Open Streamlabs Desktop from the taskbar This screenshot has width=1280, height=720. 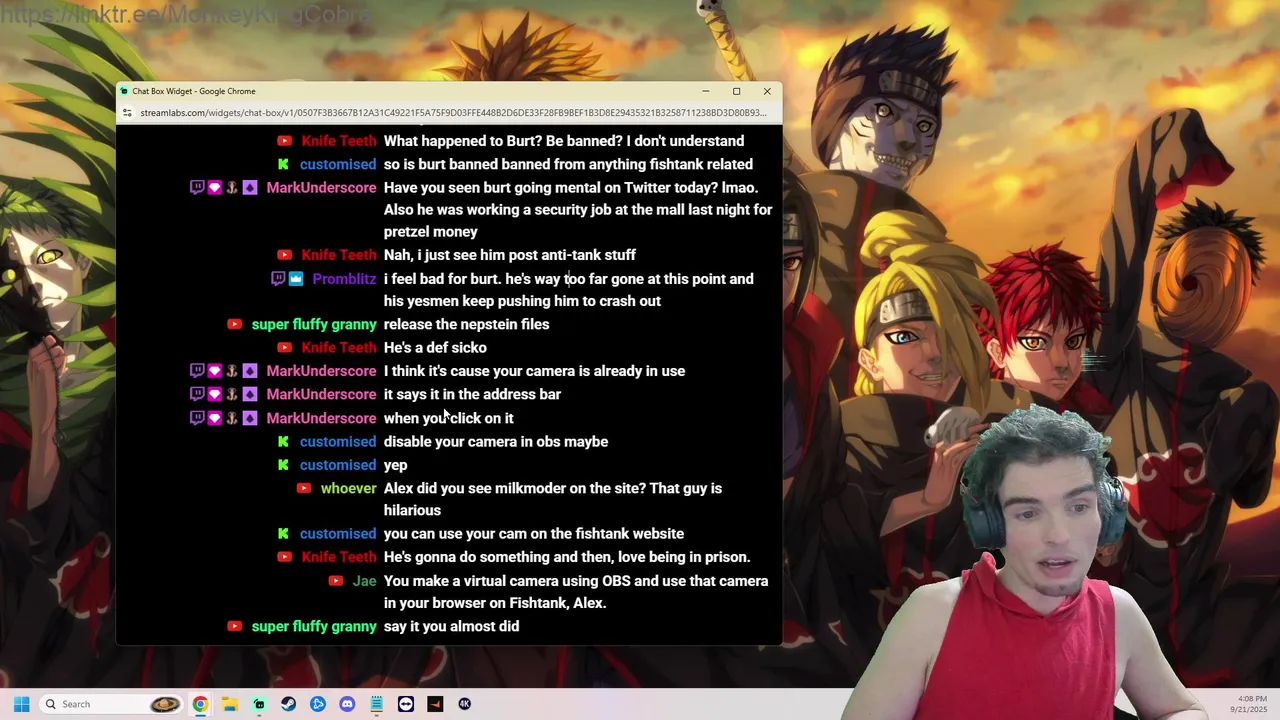[x=259, y=704]
